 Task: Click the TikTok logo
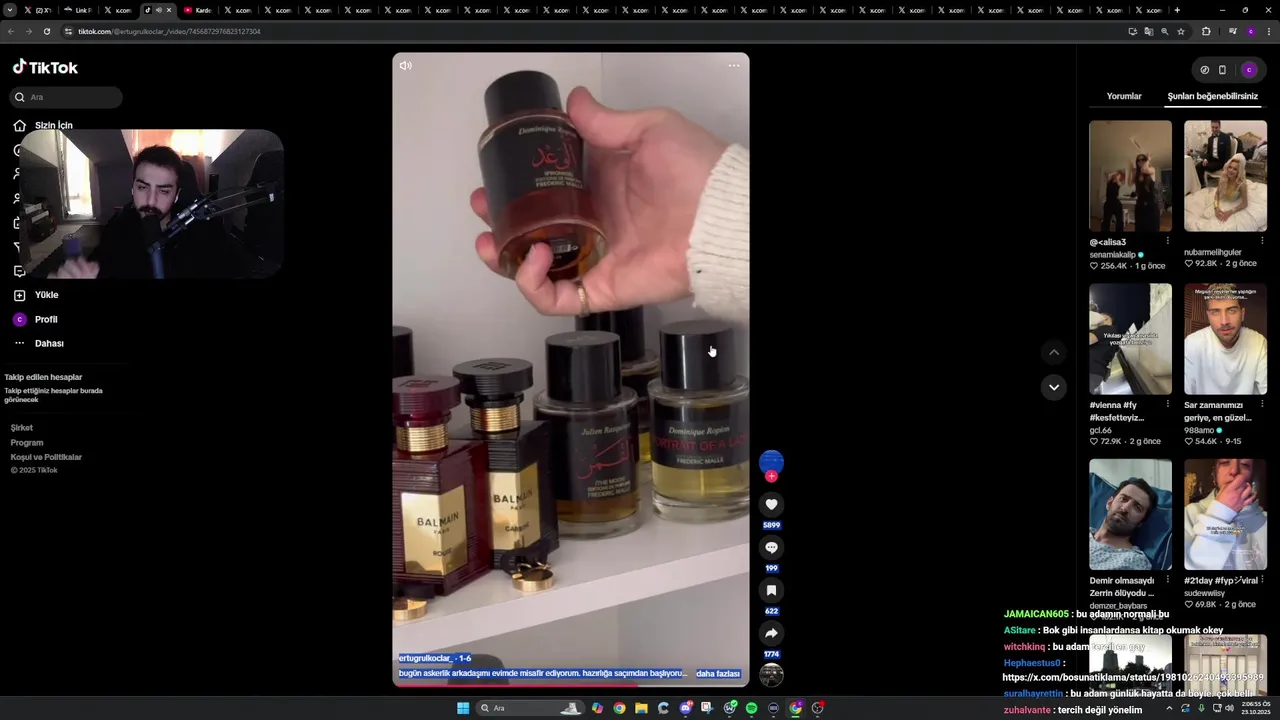45,67
